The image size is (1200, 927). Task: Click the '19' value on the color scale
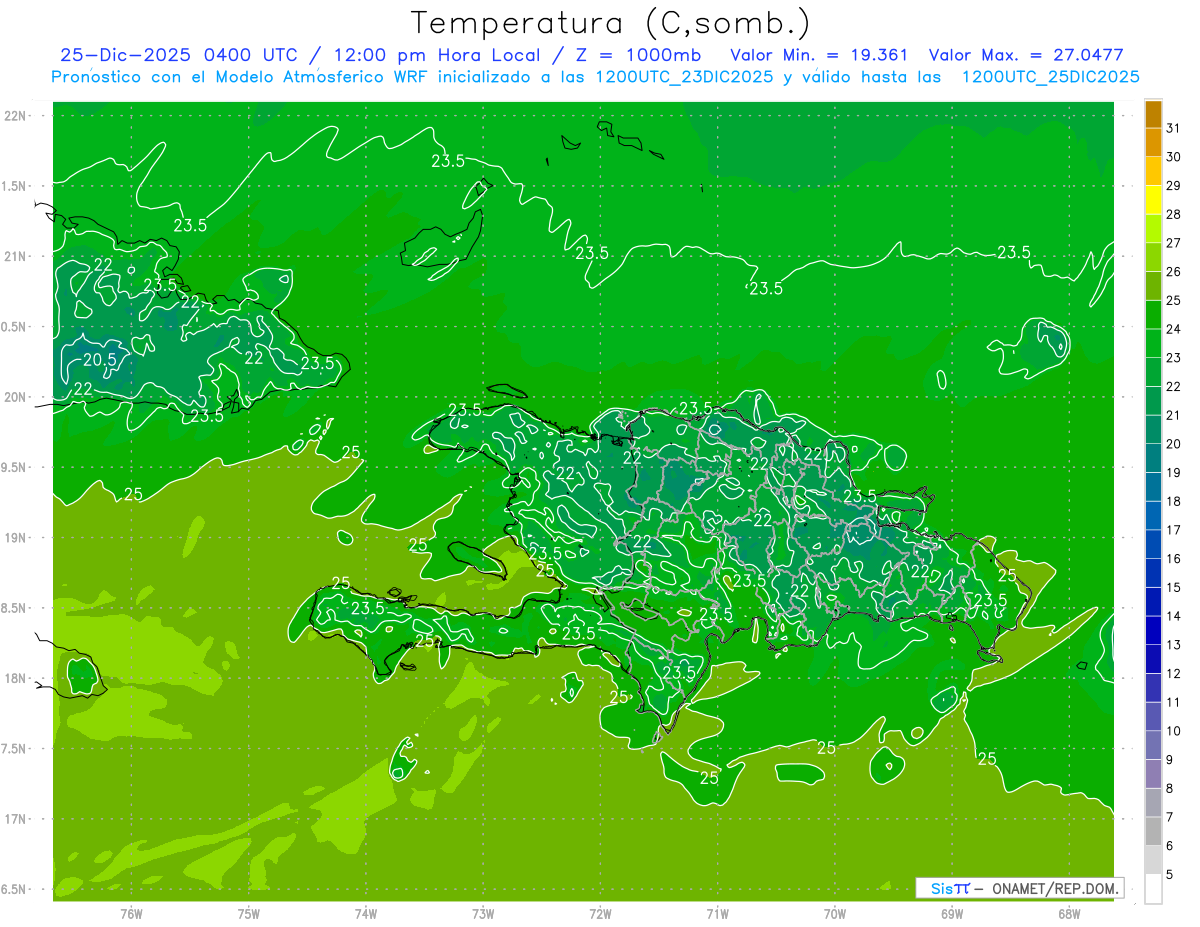tap(1174, 472)
